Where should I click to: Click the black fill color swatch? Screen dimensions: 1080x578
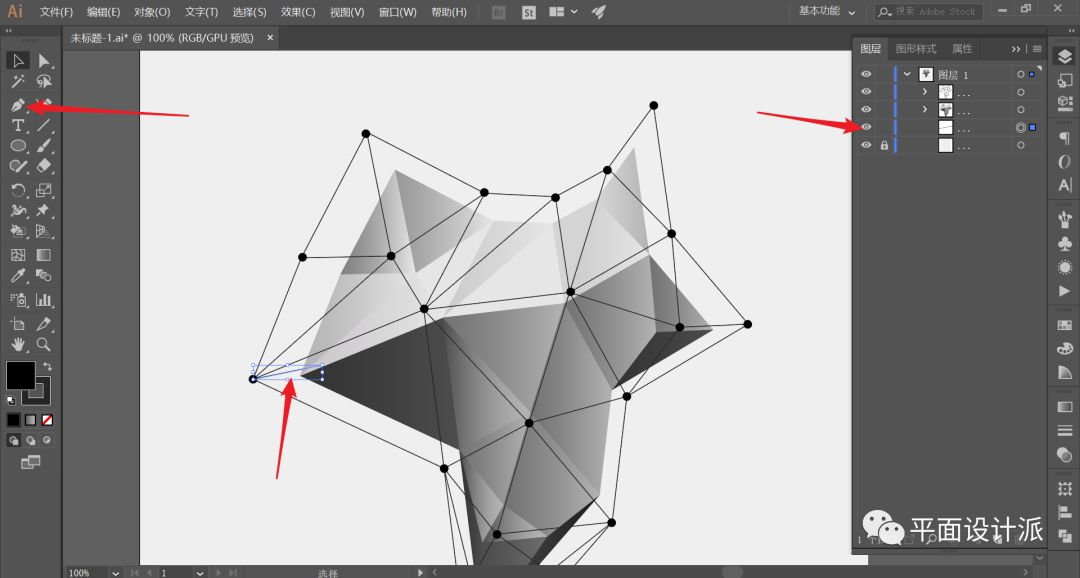click(20, 375)
